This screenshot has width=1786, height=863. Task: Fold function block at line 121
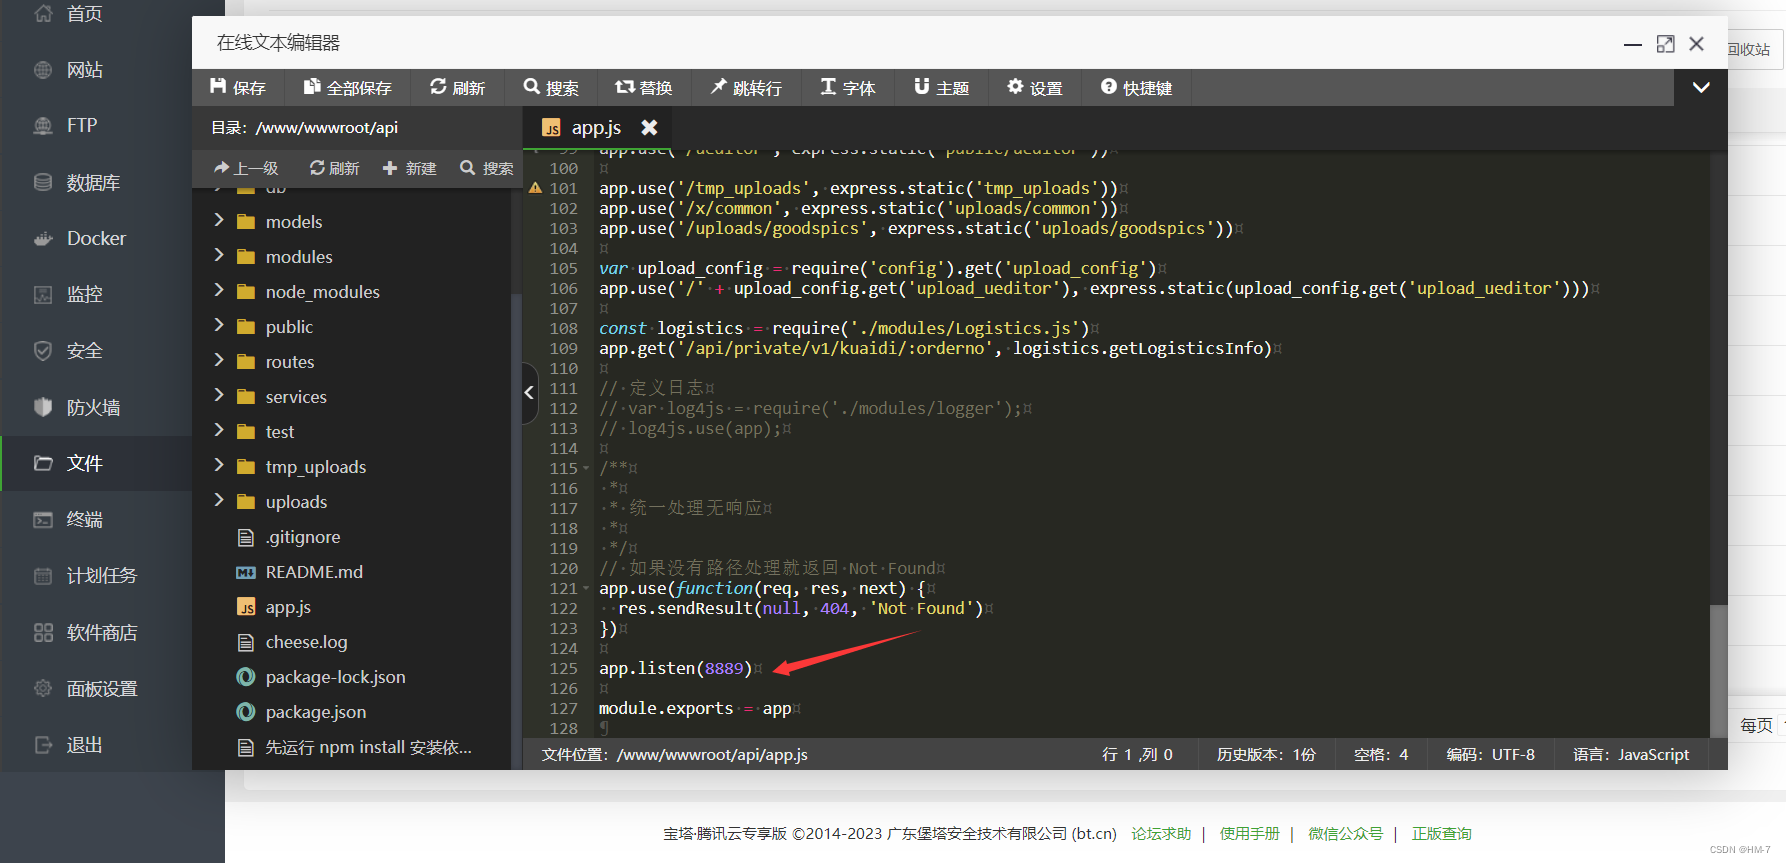[586, 588]
